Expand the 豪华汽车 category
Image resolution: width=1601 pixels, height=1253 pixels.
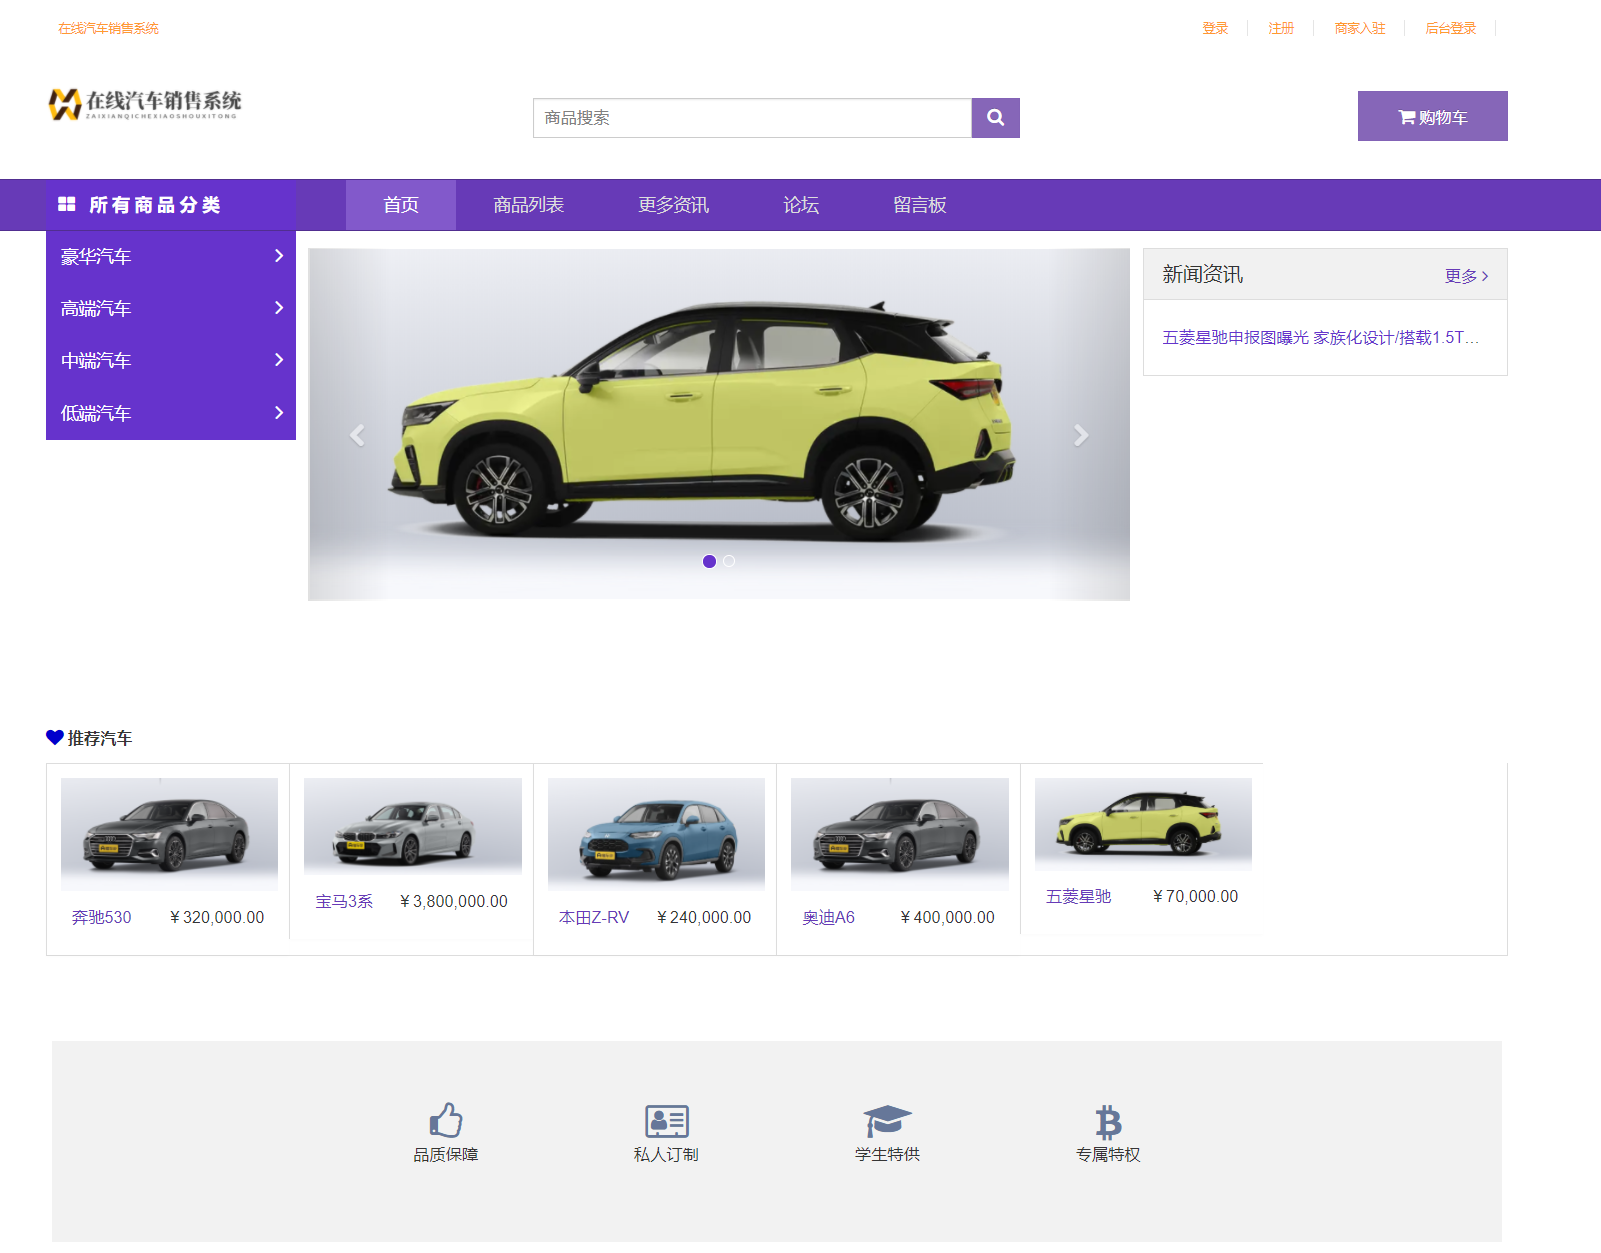click(171, 257)
